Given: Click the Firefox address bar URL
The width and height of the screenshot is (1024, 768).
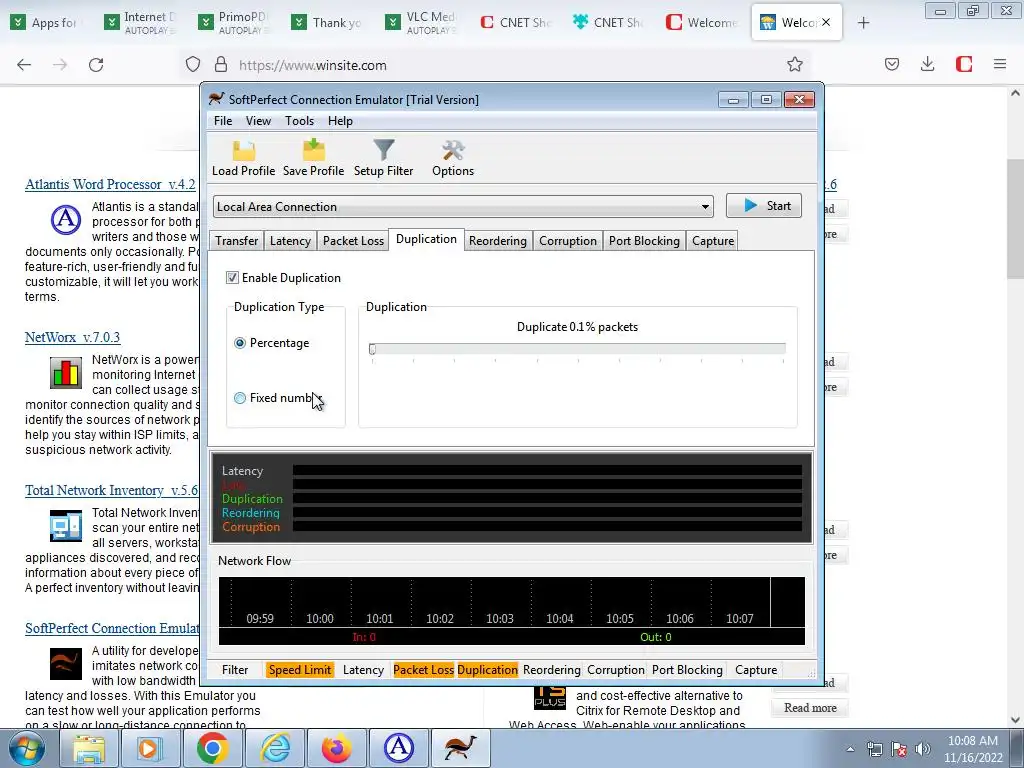Looking at the screenshot, I should coord(312,65).
